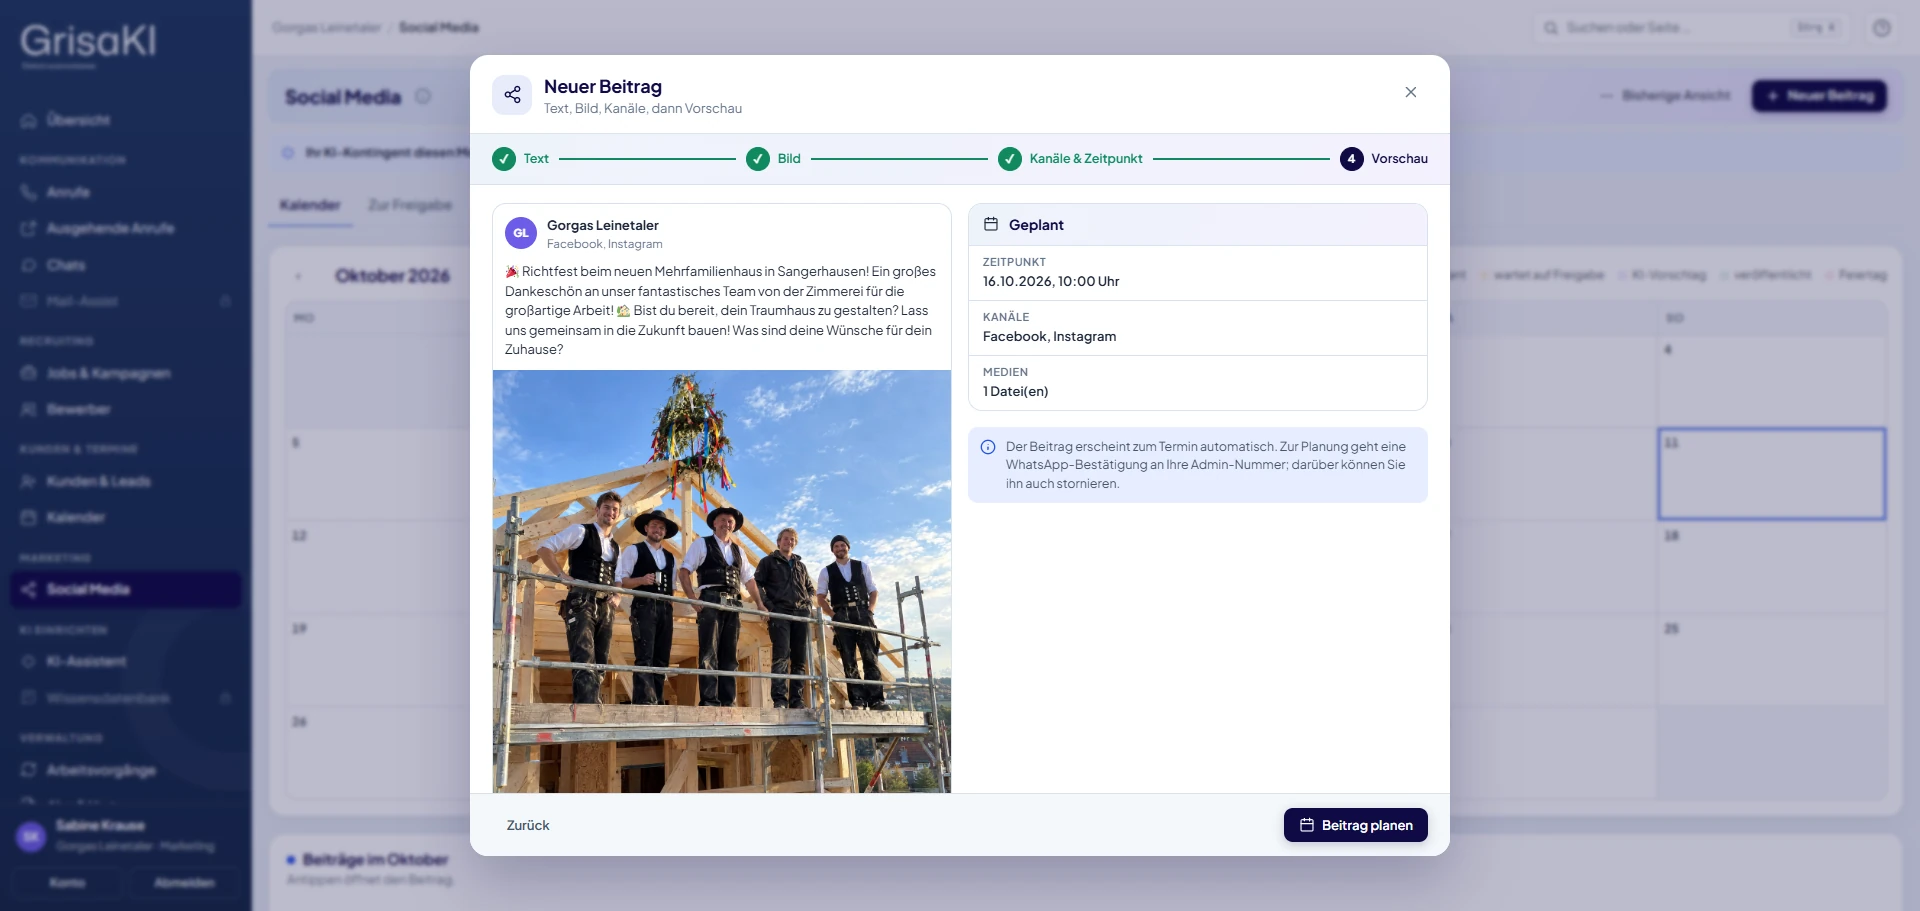Screen dimensions: 1920x911
Task: Click the help icon in the top right
Action: click(1881, 28)
